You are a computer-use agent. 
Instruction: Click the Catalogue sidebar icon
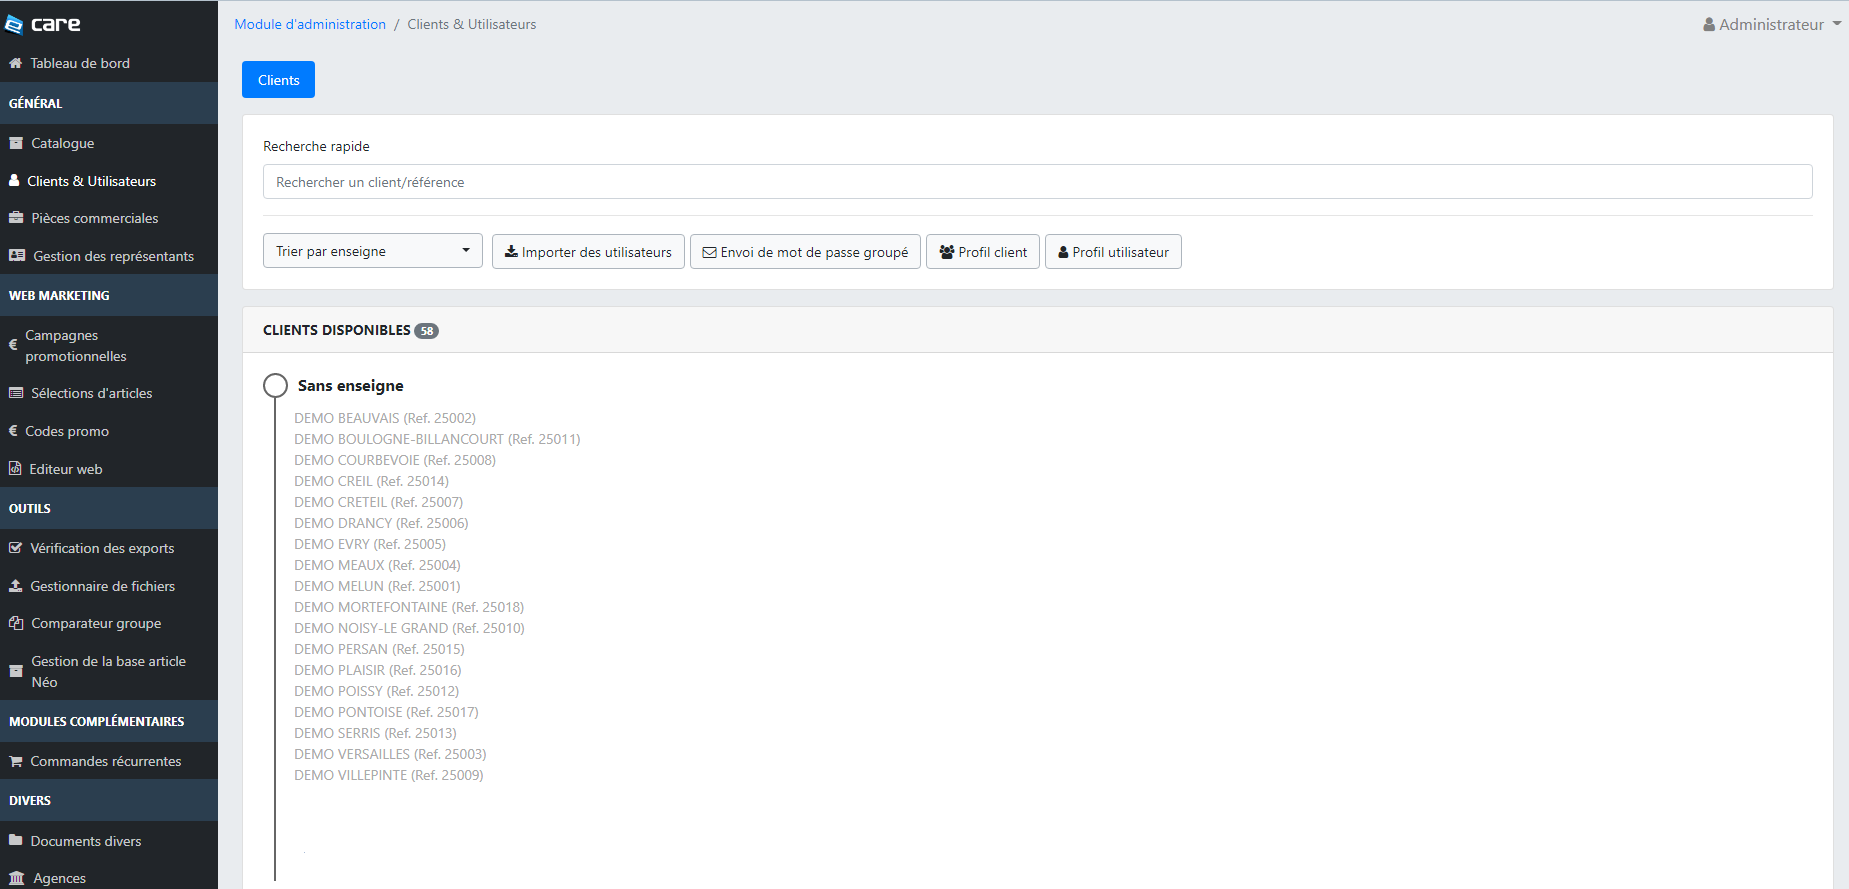[x=16, y=143]
